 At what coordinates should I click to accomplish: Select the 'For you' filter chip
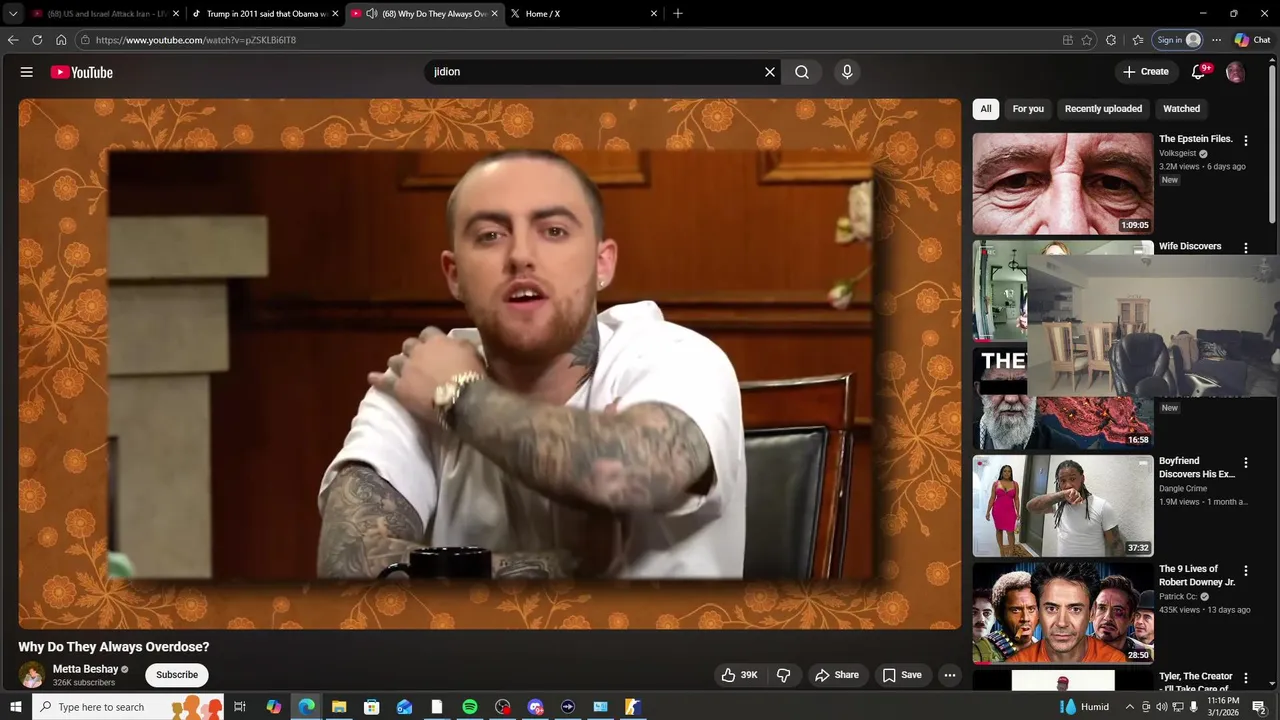[x=1028, y=109]
